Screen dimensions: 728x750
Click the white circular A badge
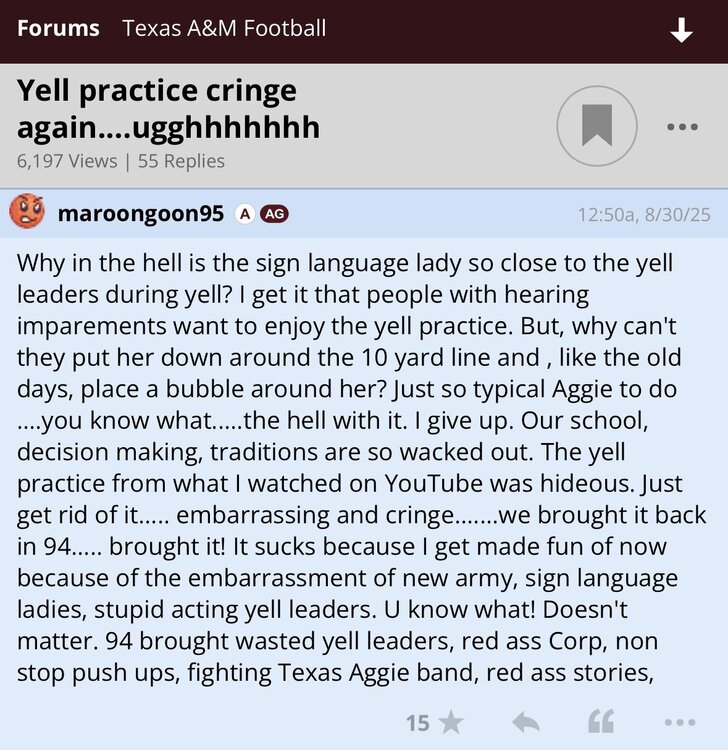[x=244, y=214]
